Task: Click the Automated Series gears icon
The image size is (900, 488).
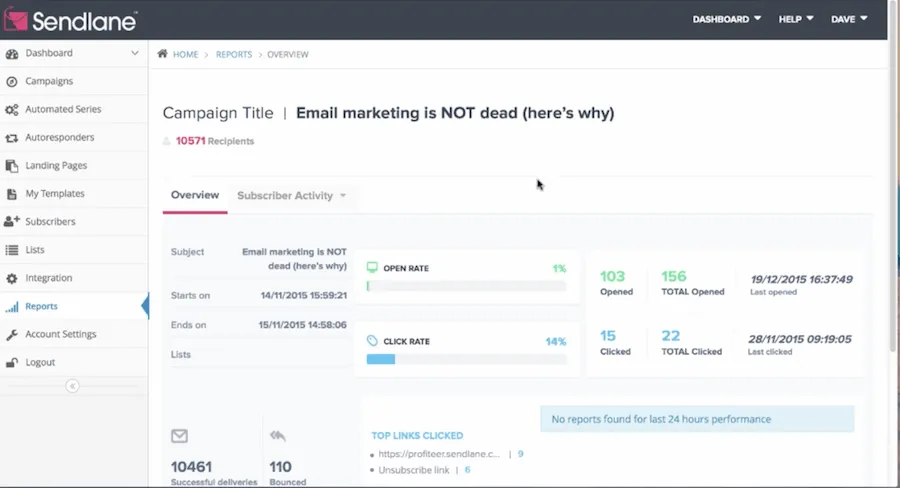Action: (x=11, y=110)
